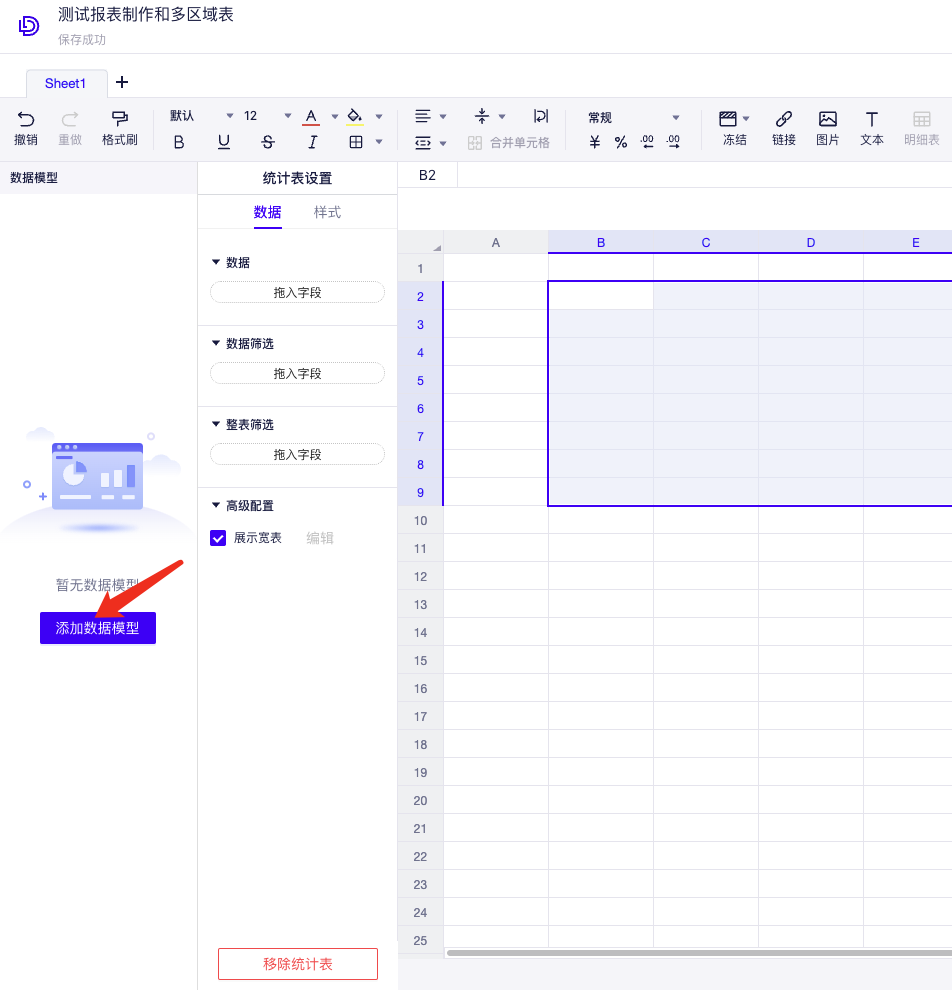This screenshot has height=990, width=952.
Task: Apply underline formatting
Action: coord(224,142)
